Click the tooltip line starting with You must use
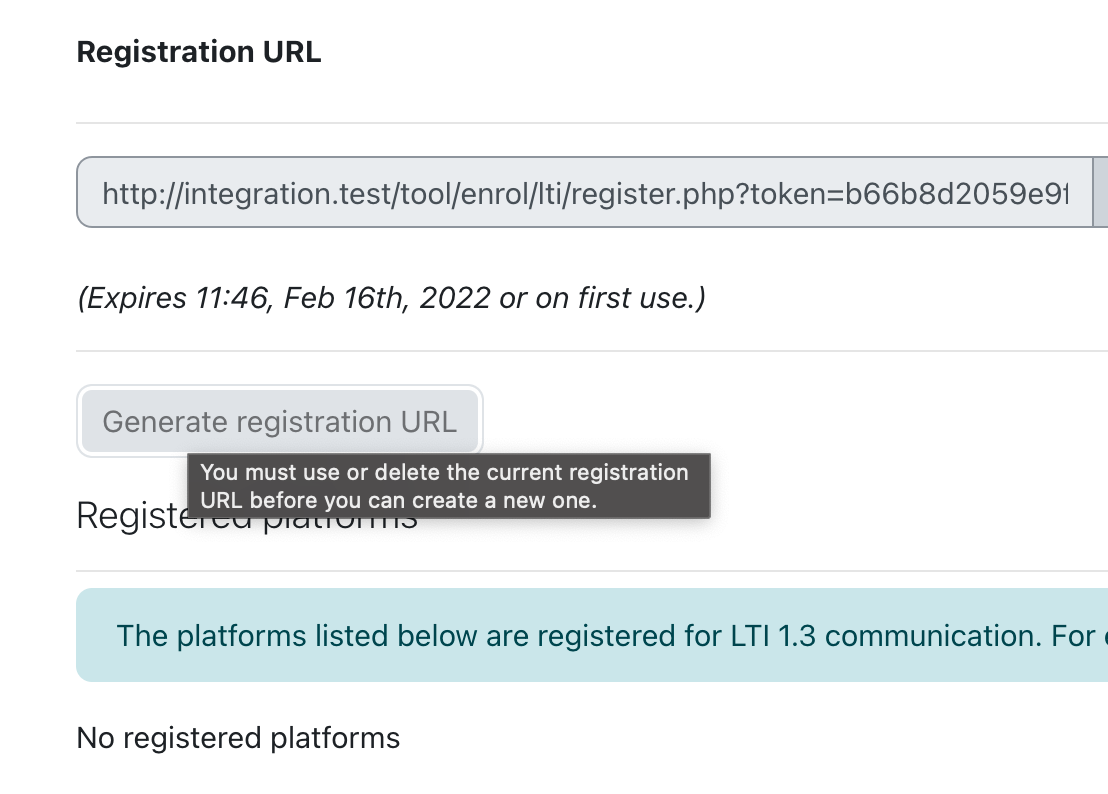 [444, 472]
